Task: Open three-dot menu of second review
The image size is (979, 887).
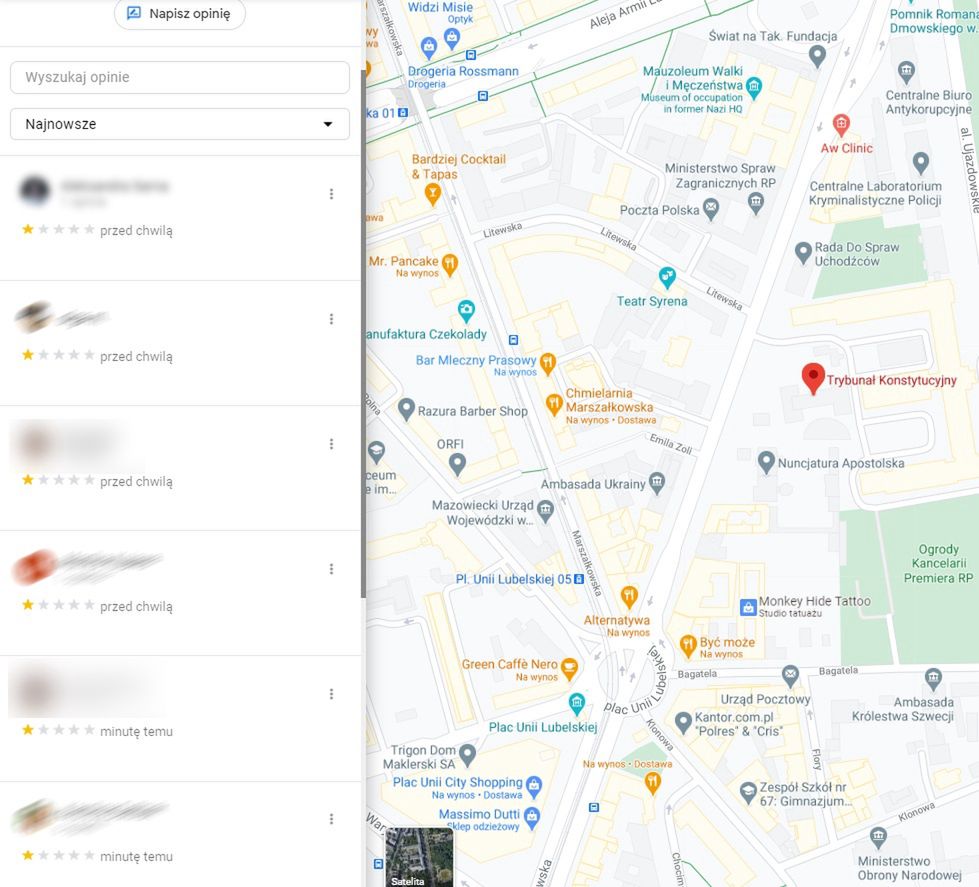Action: 332,319
